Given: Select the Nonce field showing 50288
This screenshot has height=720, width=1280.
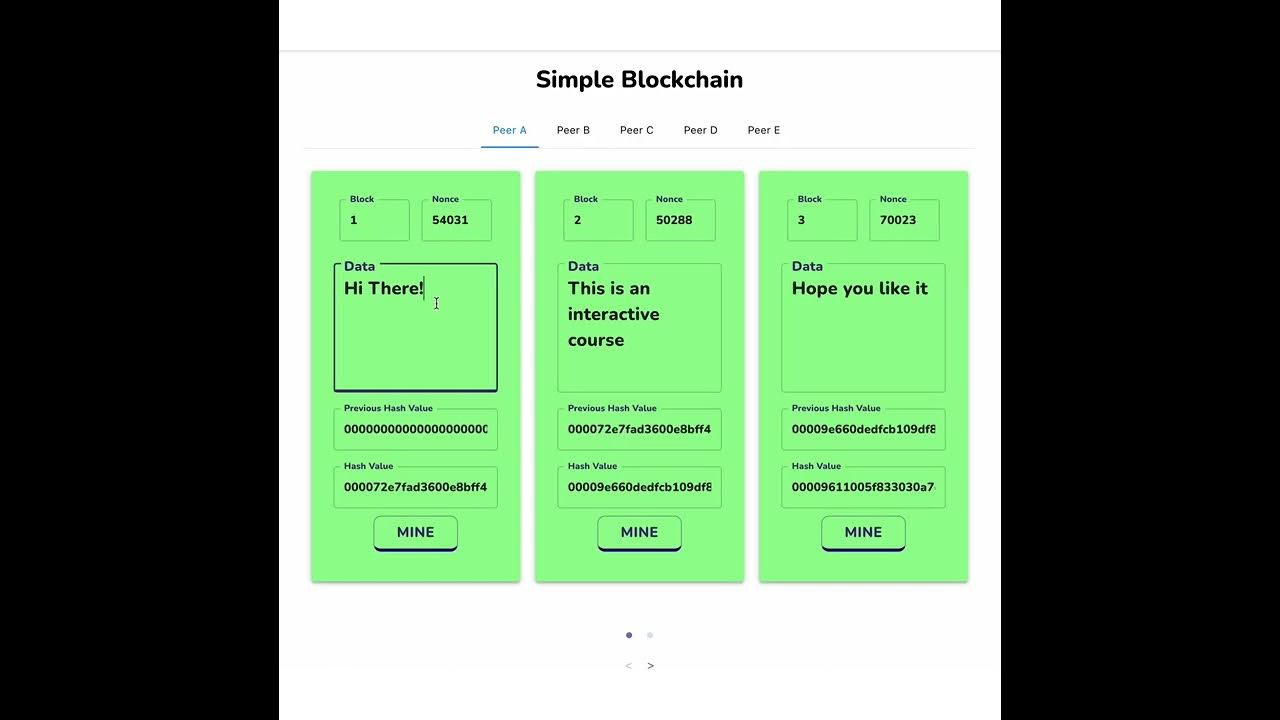Looking at the screenshot, I should 680,220.
